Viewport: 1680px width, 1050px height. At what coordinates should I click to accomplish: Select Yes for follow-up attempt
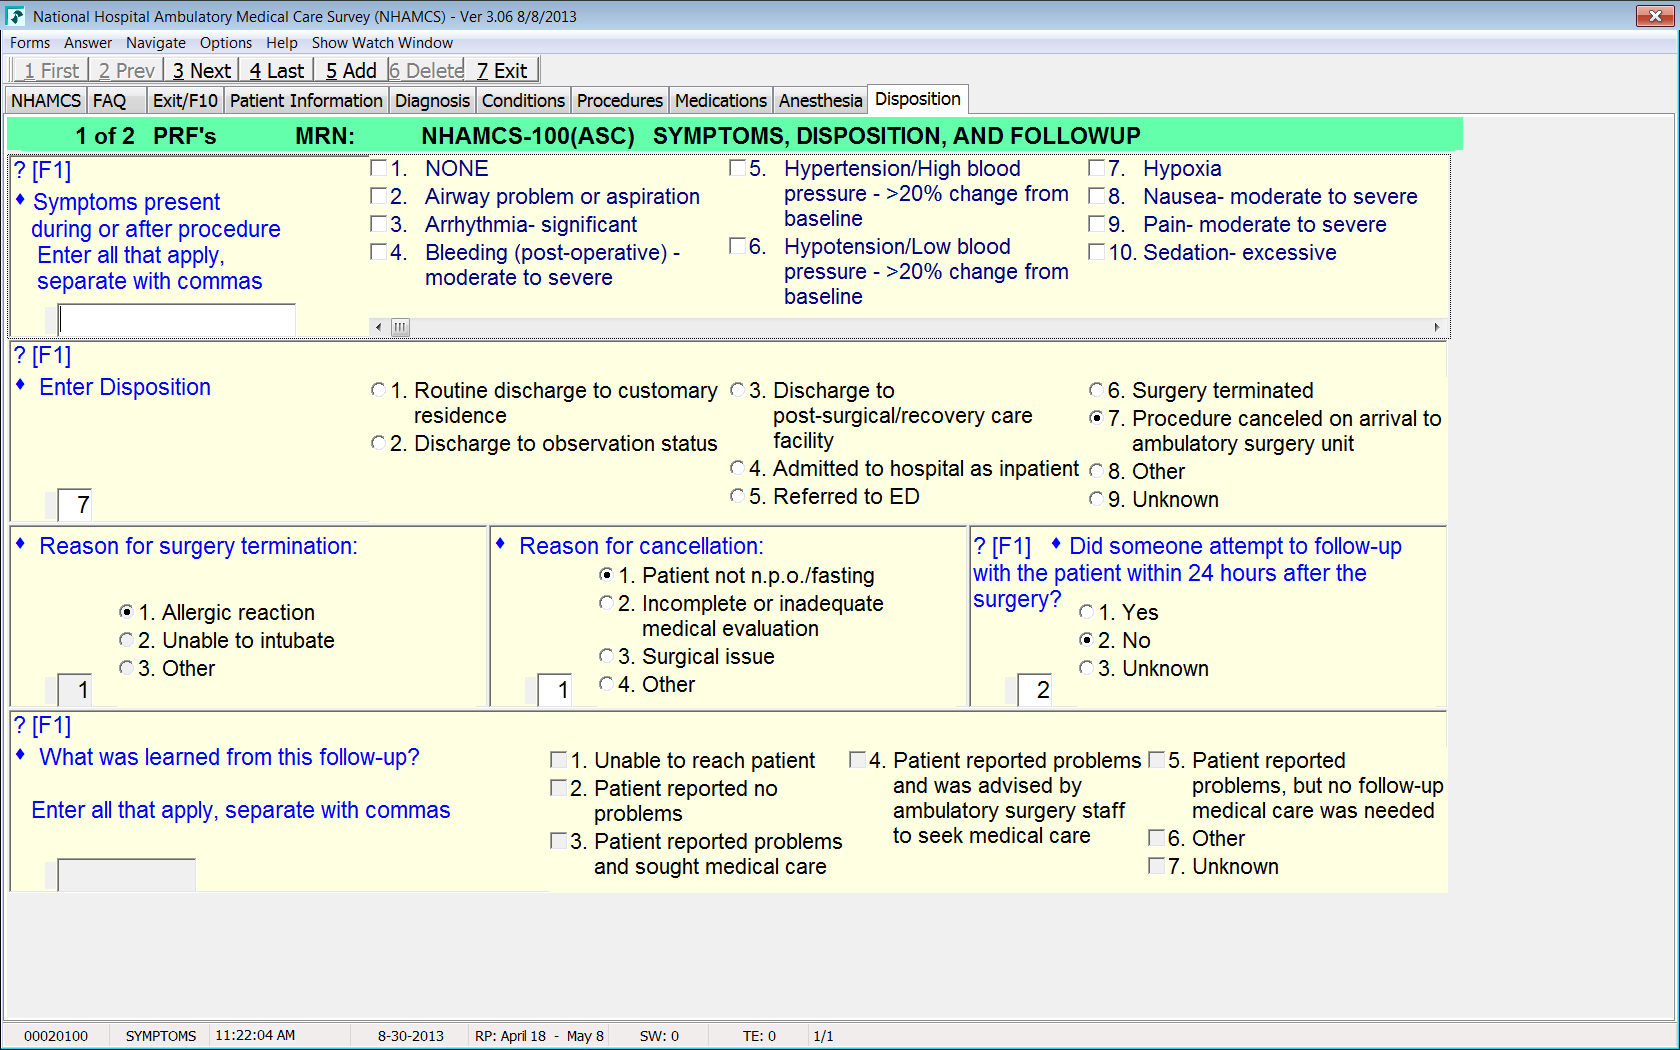pyautogui.click(x=1087, y=612)
